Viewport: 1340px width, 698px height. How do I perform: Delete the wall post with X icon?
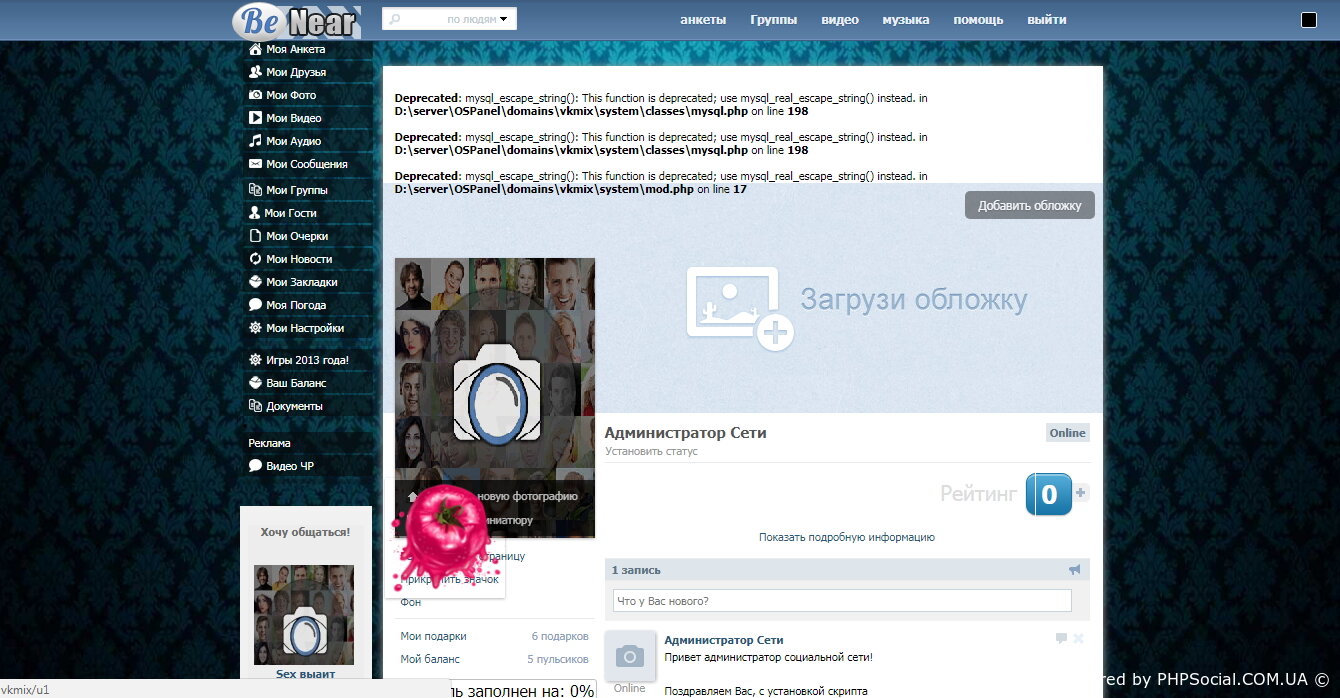(x=1078, y=638)
